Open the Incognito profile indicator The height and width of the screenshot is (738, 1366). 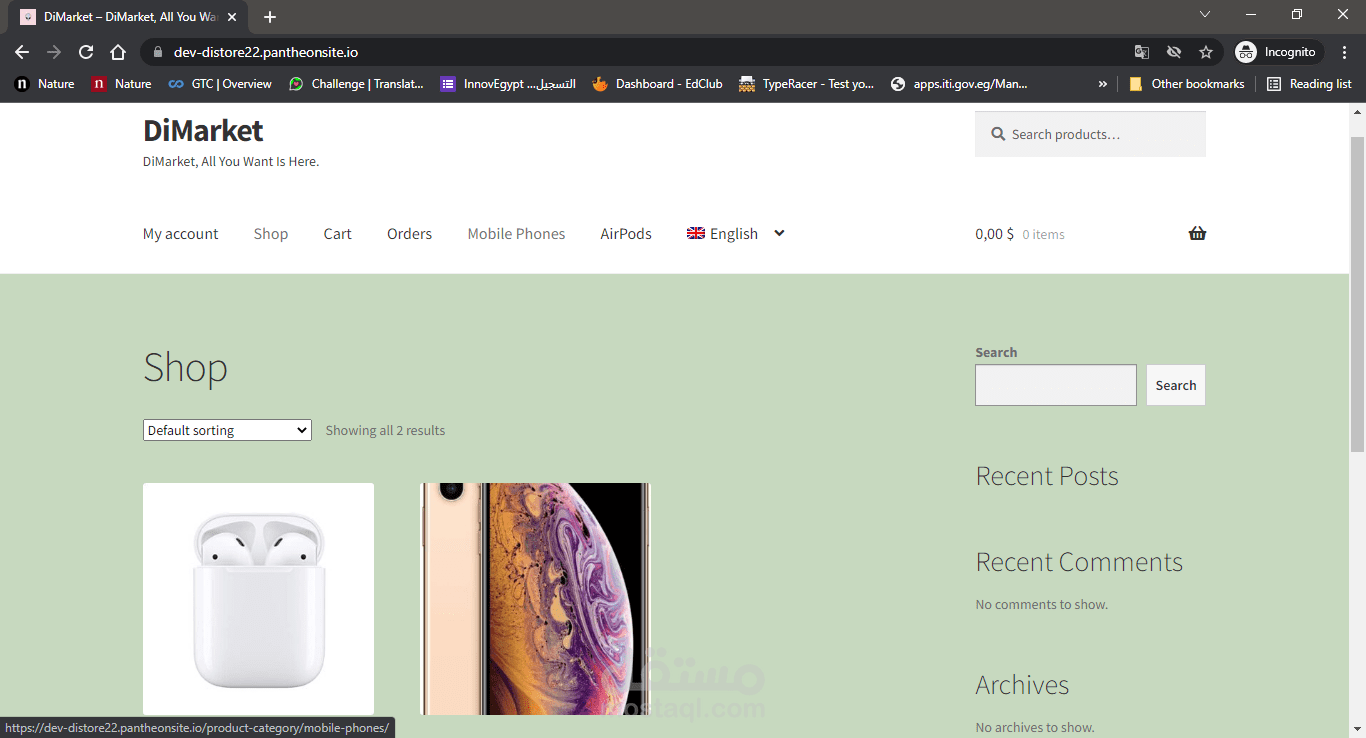click(x=1279, y=52)
